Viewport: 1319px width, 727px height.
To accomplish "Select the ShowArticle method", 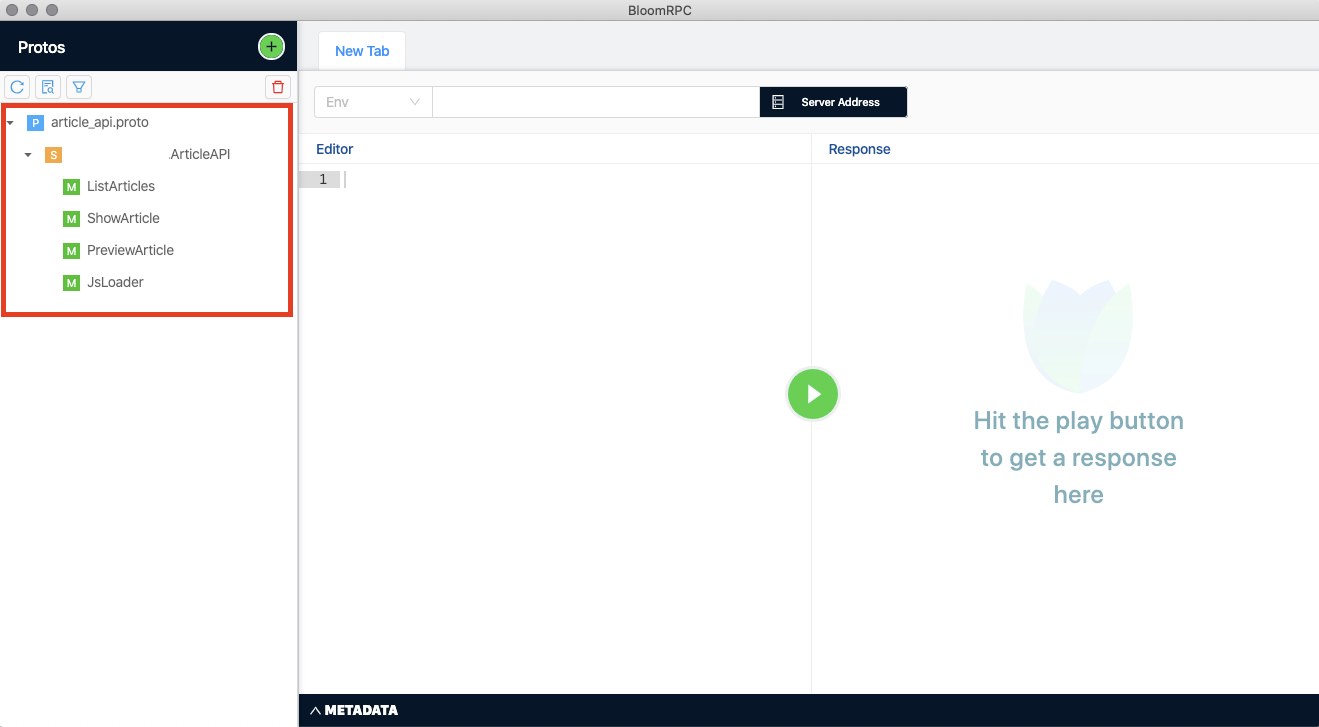I will pyautogui.click(x=123, y=218).
